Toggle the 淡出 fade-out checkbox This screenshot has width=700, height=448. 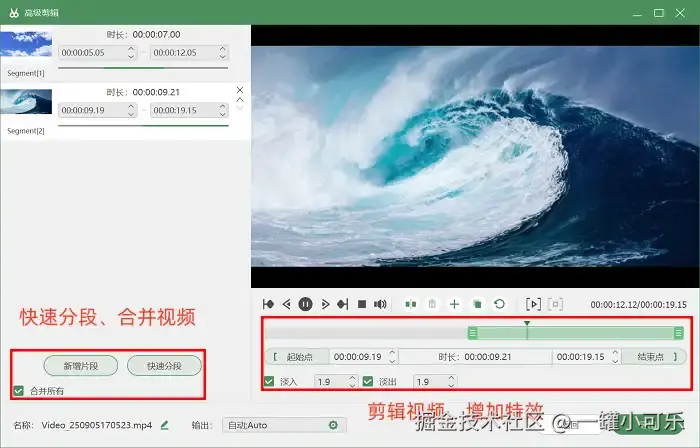click(x=367, y=382)
